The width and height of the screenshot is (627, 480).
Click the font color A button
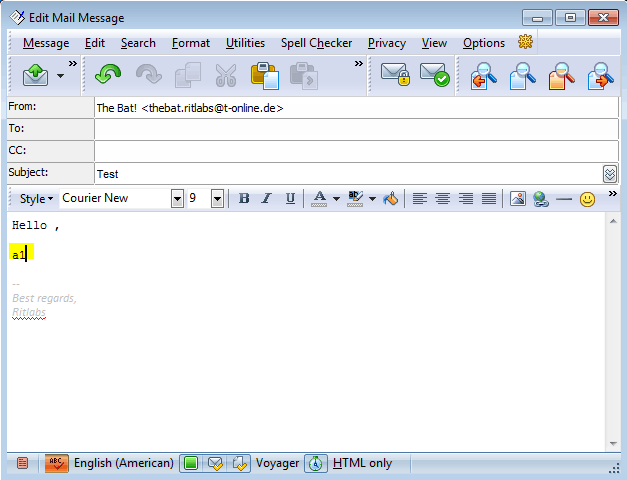click(x=319, y=198)
